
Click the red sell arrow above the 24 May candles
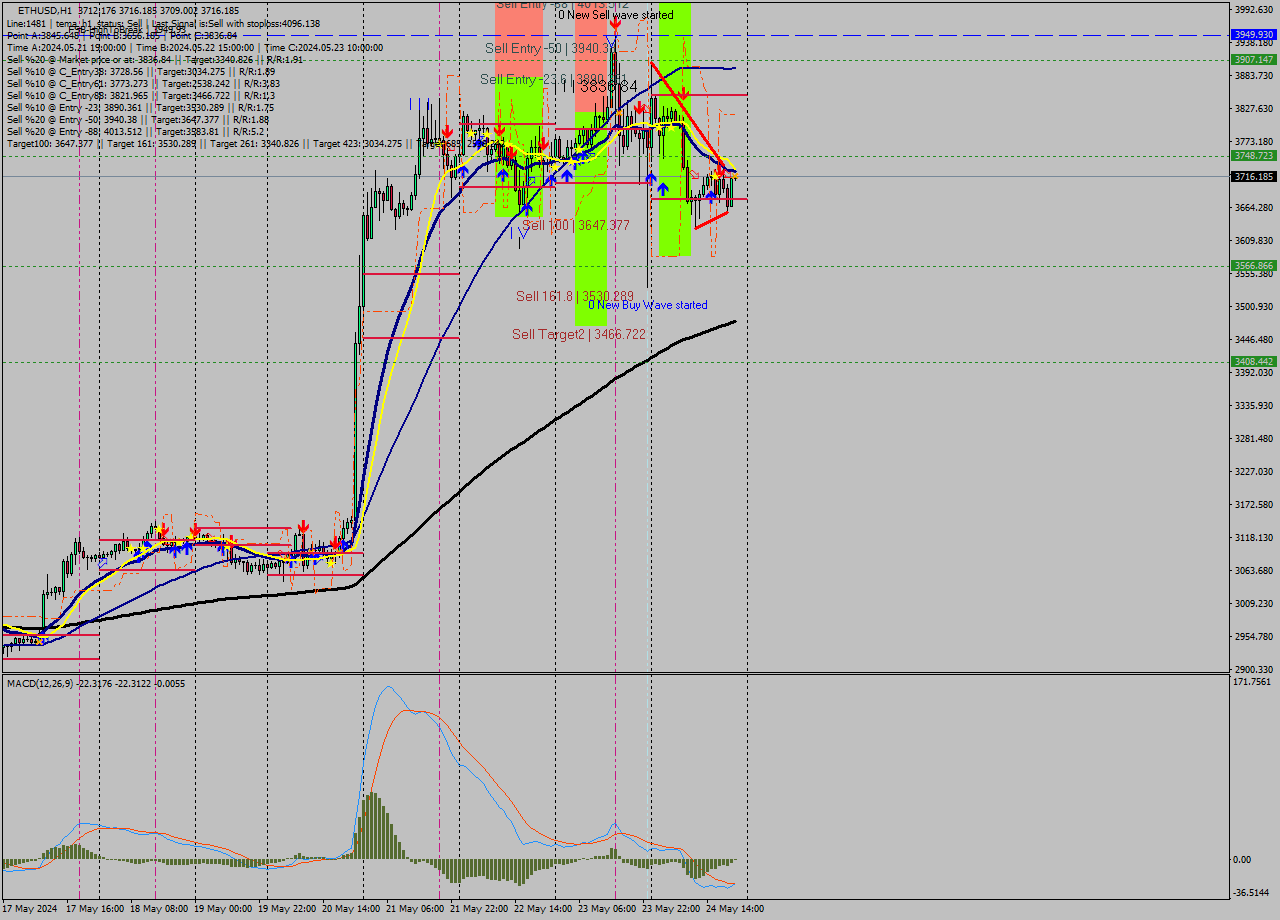coord(720,172)
